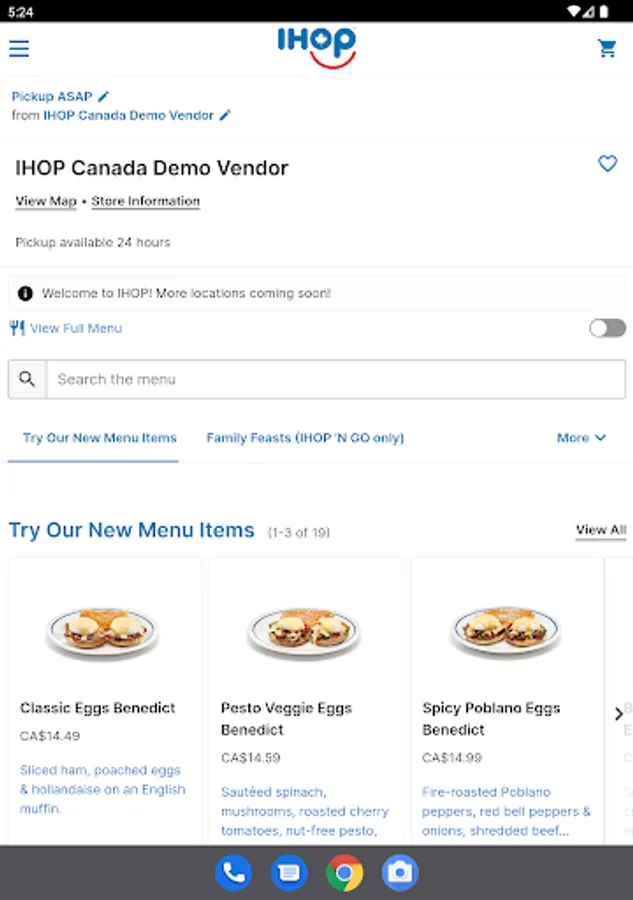Viewport: 633px width, 900px height.
Task: Switch to Family Feasts tab
Action: [x=305, y=438]
